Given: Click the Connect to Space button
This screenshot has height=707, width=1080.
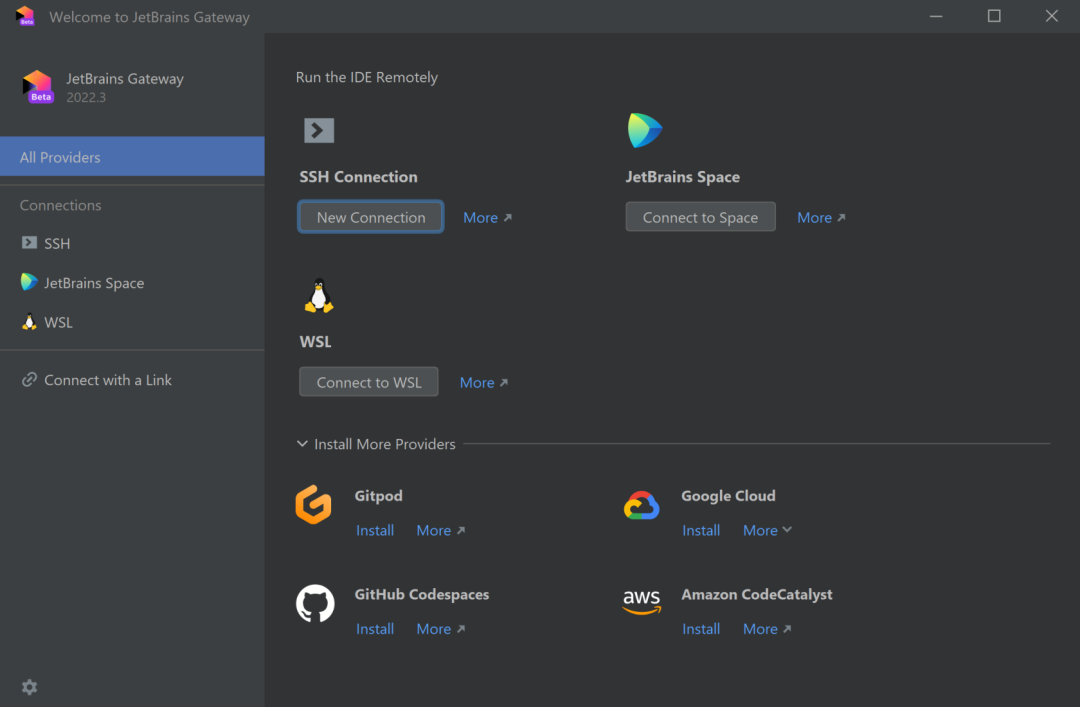Looking at the screenshot, I should pos(700,217).
